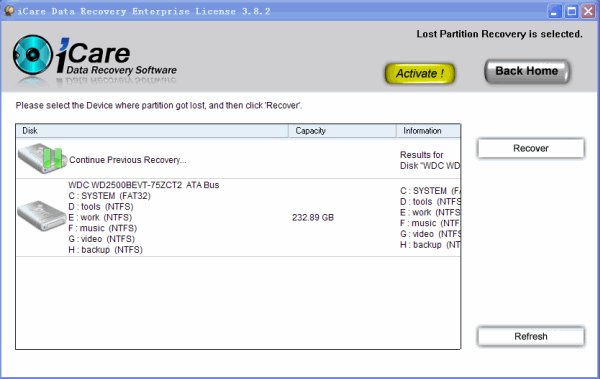Maximize the iCare Data Recovery window
The image size is (600, 379).
[572, 11]
